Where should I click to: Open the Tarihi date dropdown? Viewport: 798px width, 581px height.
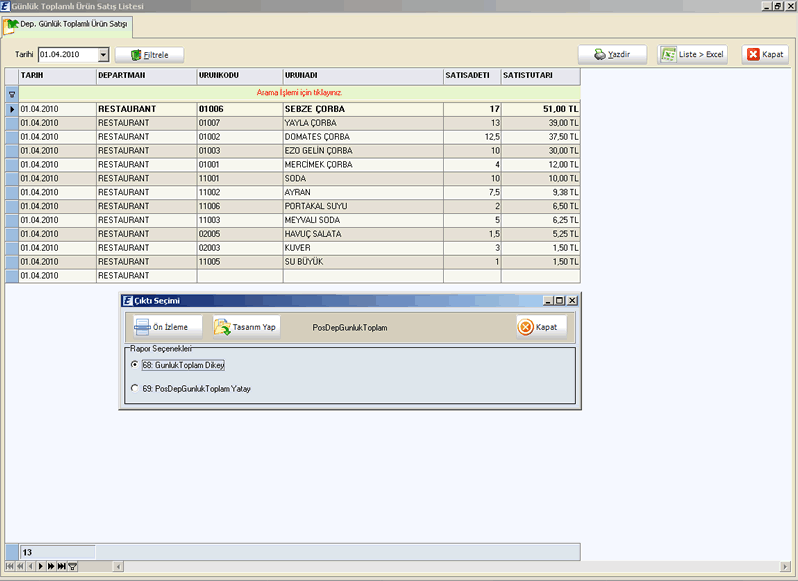[x=103, y=55]
